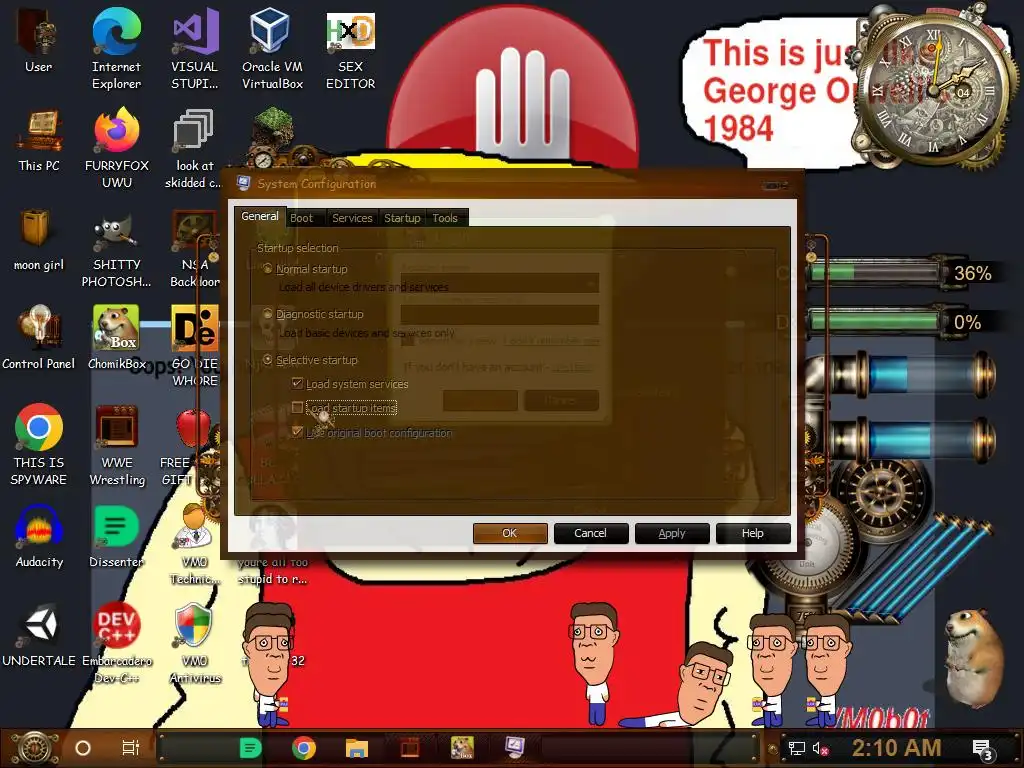The image size is (1024, 768).
Task: Switch to the Startup tab
Action: tap(402, 218)
